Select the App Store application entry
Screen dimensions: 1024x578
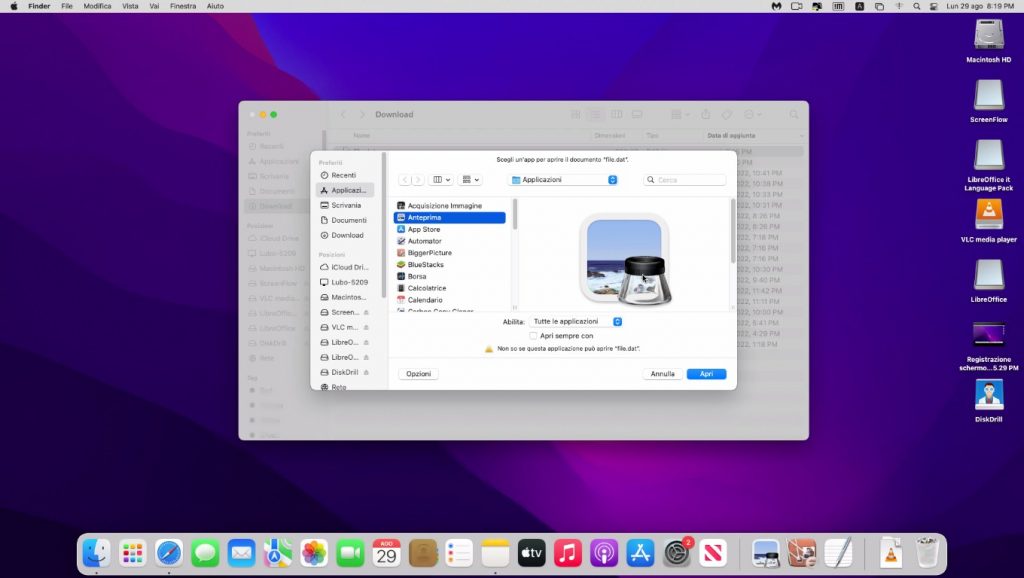423,229
